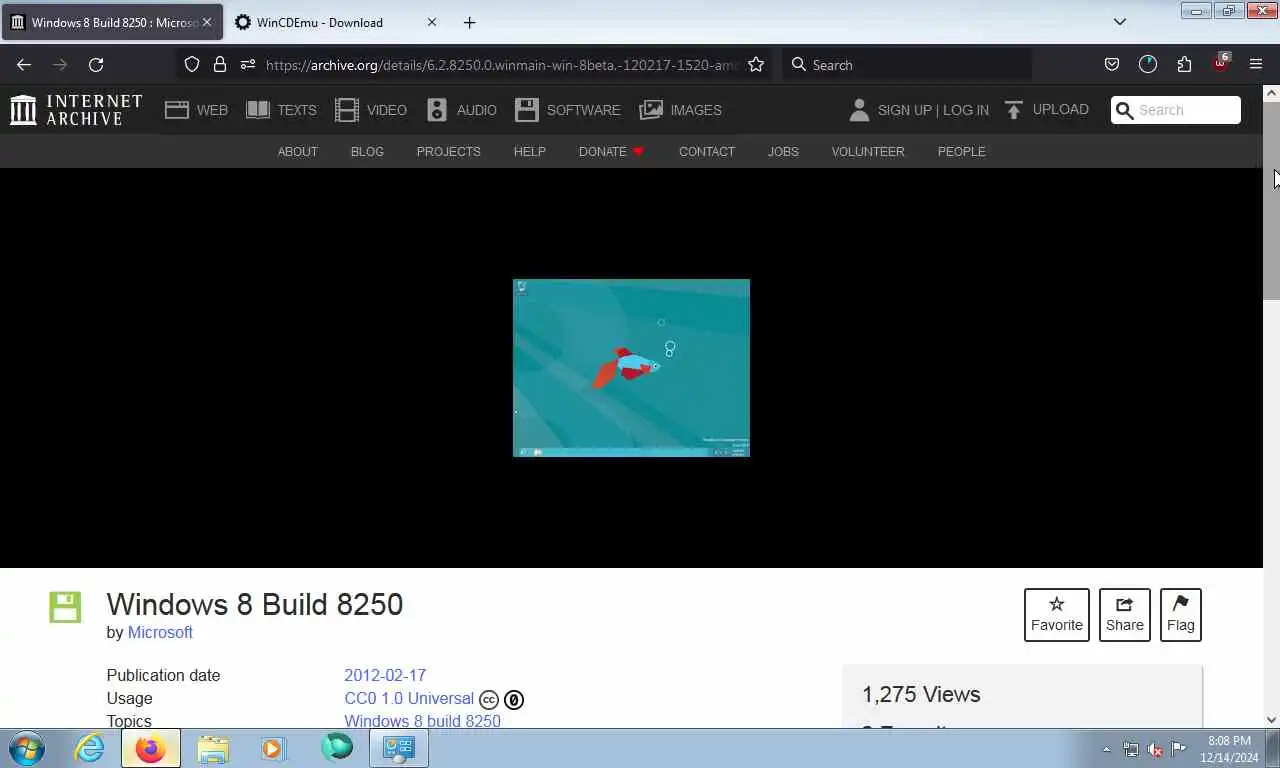Click the 2012-02-17 publication date link
The width and height of the screenshot is (1280, 768).
point(385,675)
